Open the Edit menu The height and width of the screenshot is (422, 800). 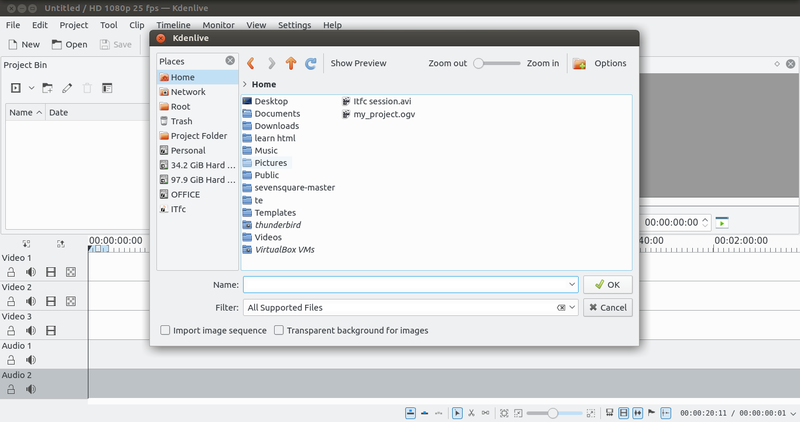click(40, 25)
